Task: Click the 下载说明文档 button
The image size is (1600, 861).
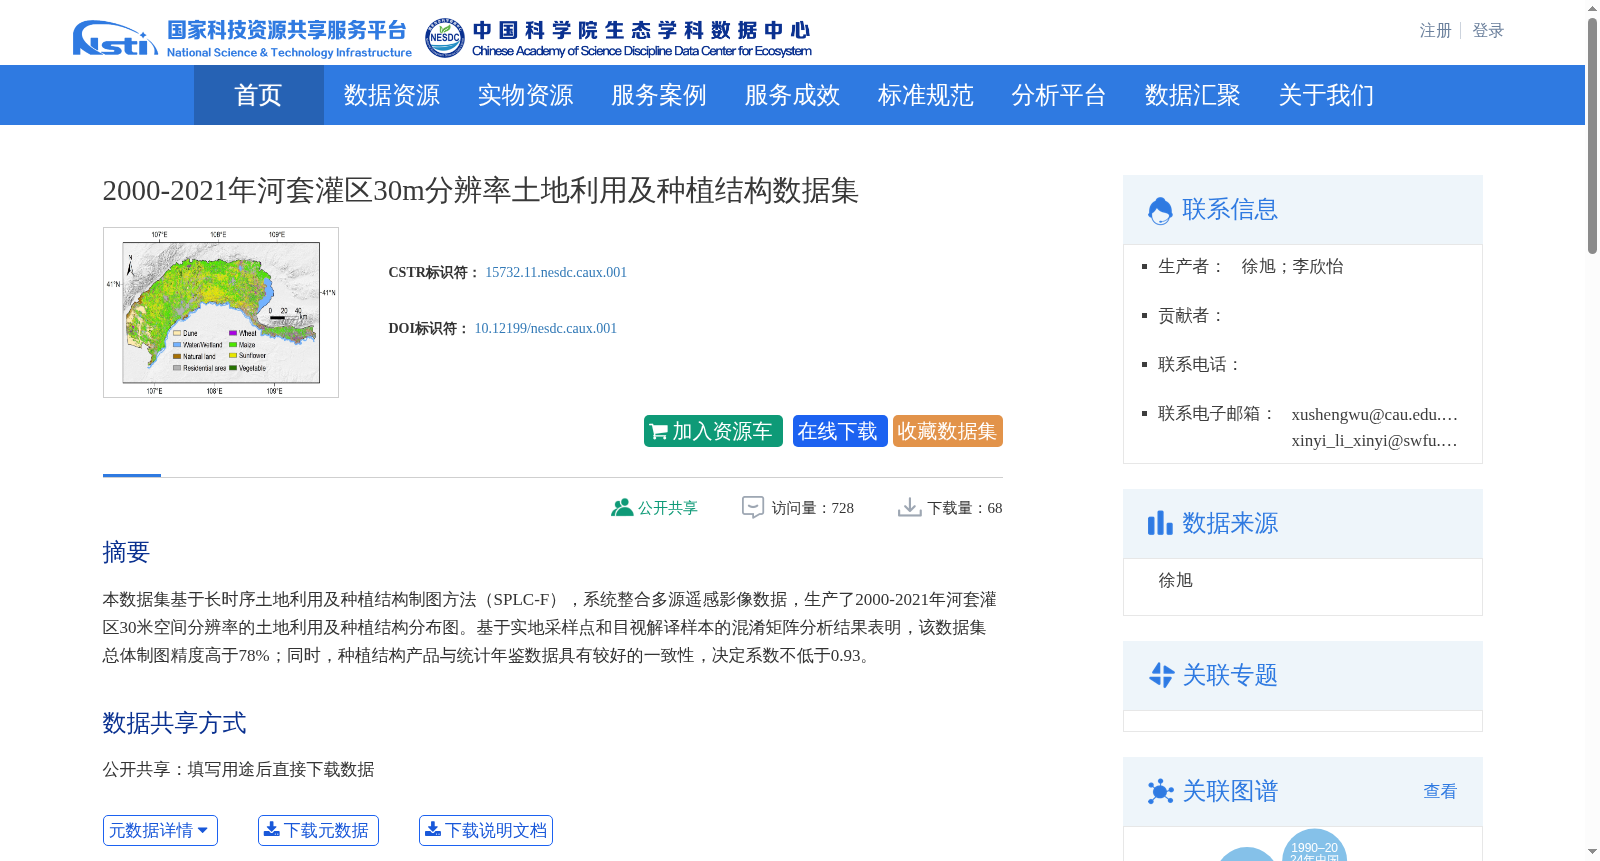Action: 486,830
